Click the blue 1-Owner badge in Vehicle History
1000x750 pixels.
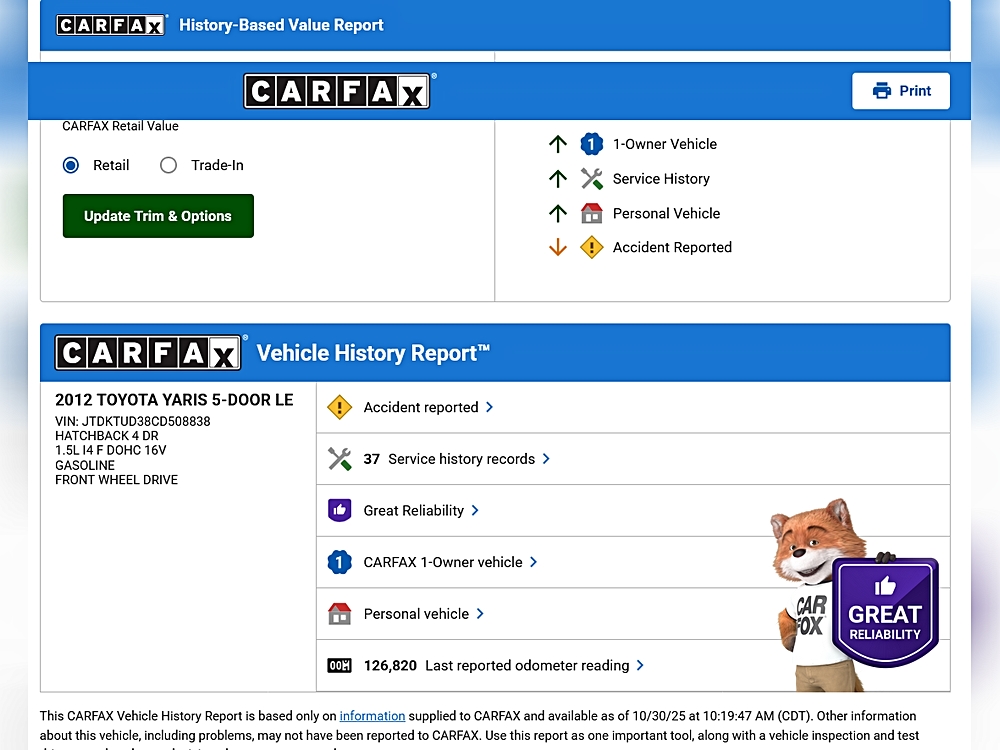[x=340, y=563]
